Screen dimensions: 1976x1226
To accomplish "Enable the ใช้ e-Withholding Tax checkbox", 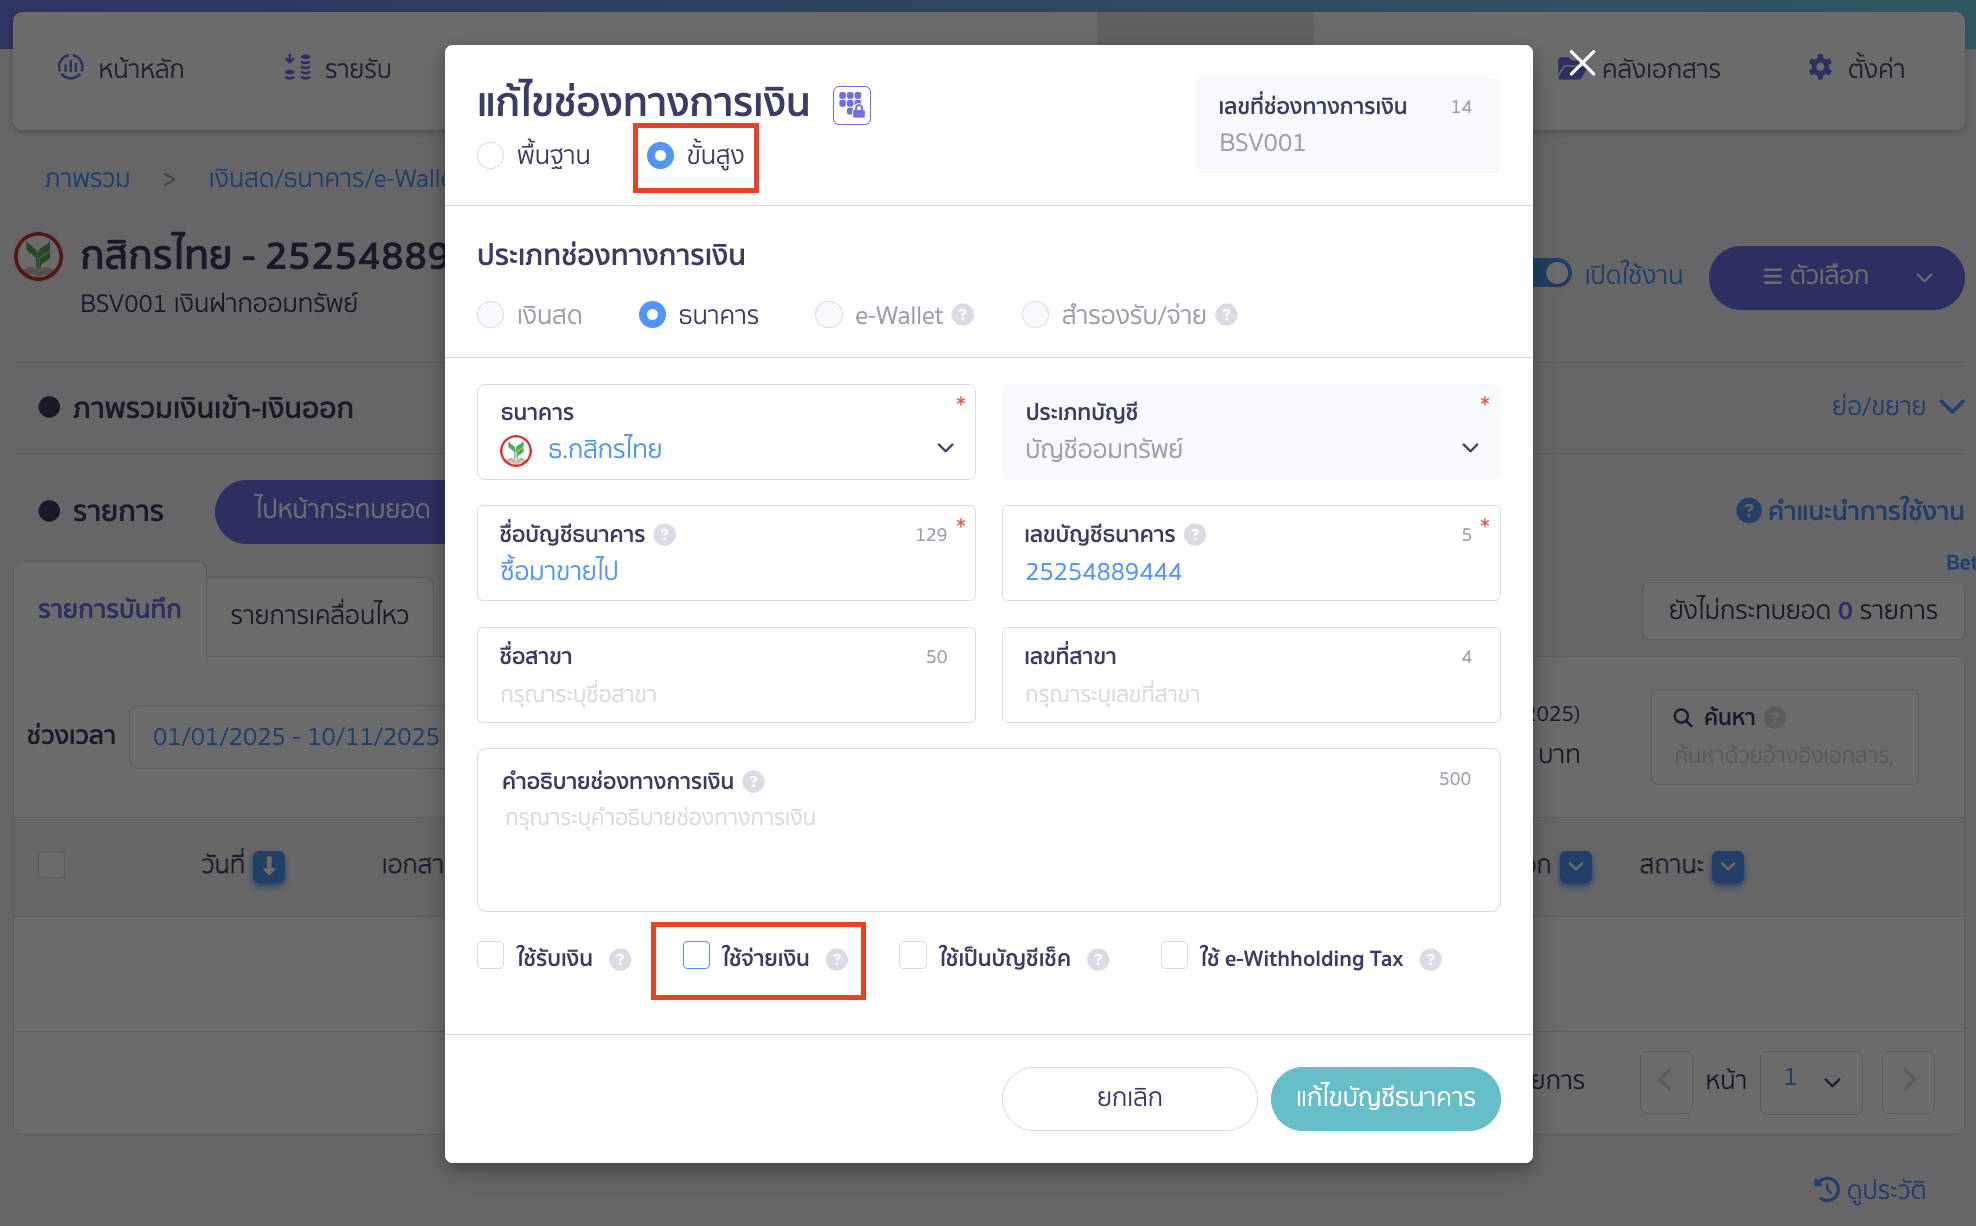I will (x=1174, y=956).
